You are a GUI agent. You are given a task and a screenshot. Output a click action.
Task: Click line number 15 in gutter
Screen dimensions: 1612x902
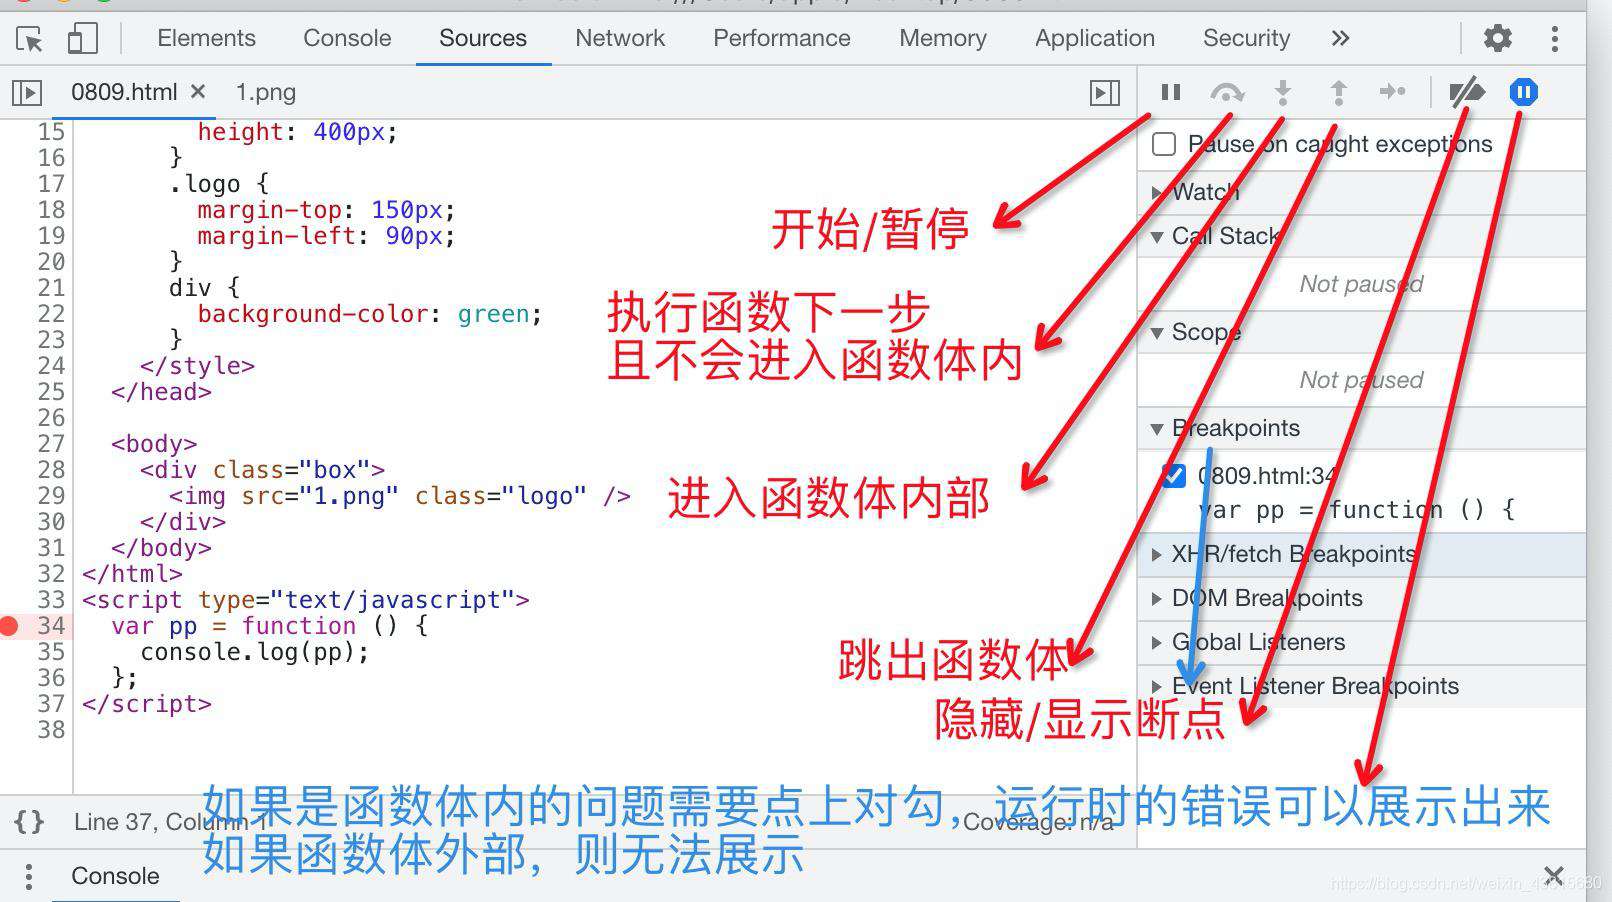pyautogui.click(x=51, y=132)
